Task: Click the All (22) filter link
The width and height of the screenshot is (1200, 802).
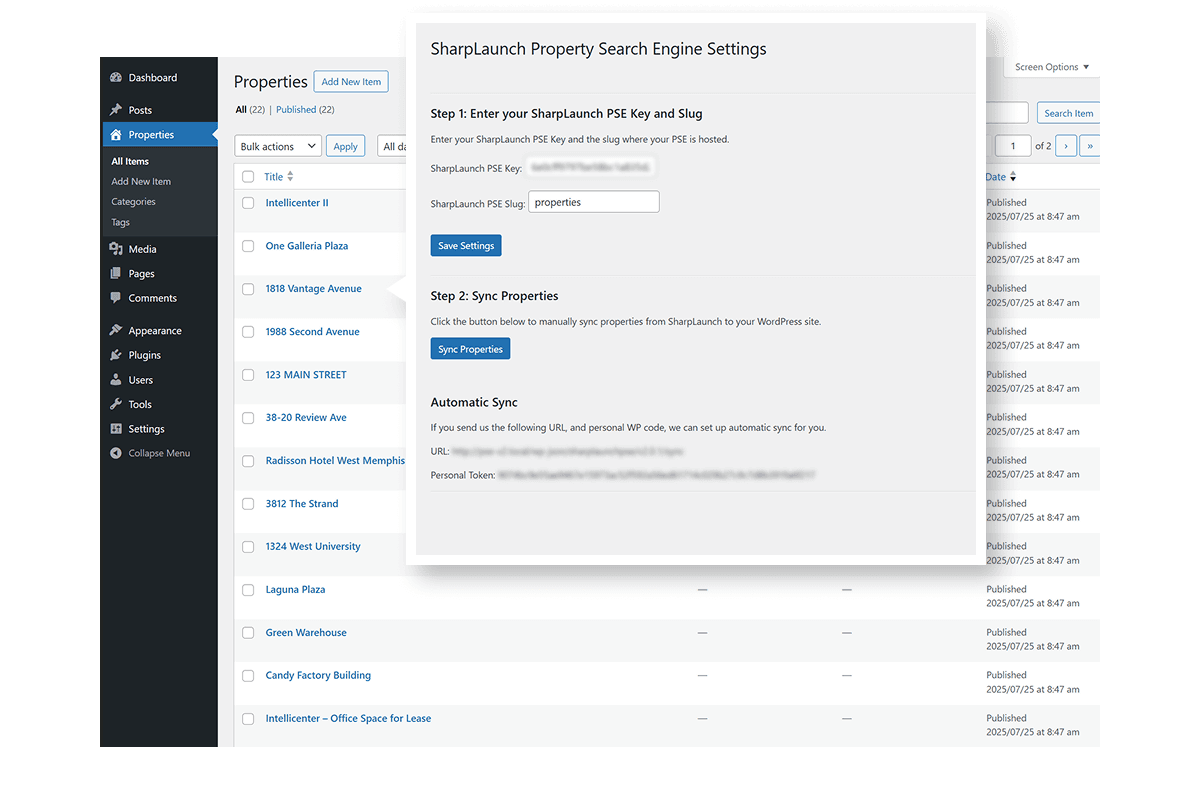Action: tap(250, 110)
